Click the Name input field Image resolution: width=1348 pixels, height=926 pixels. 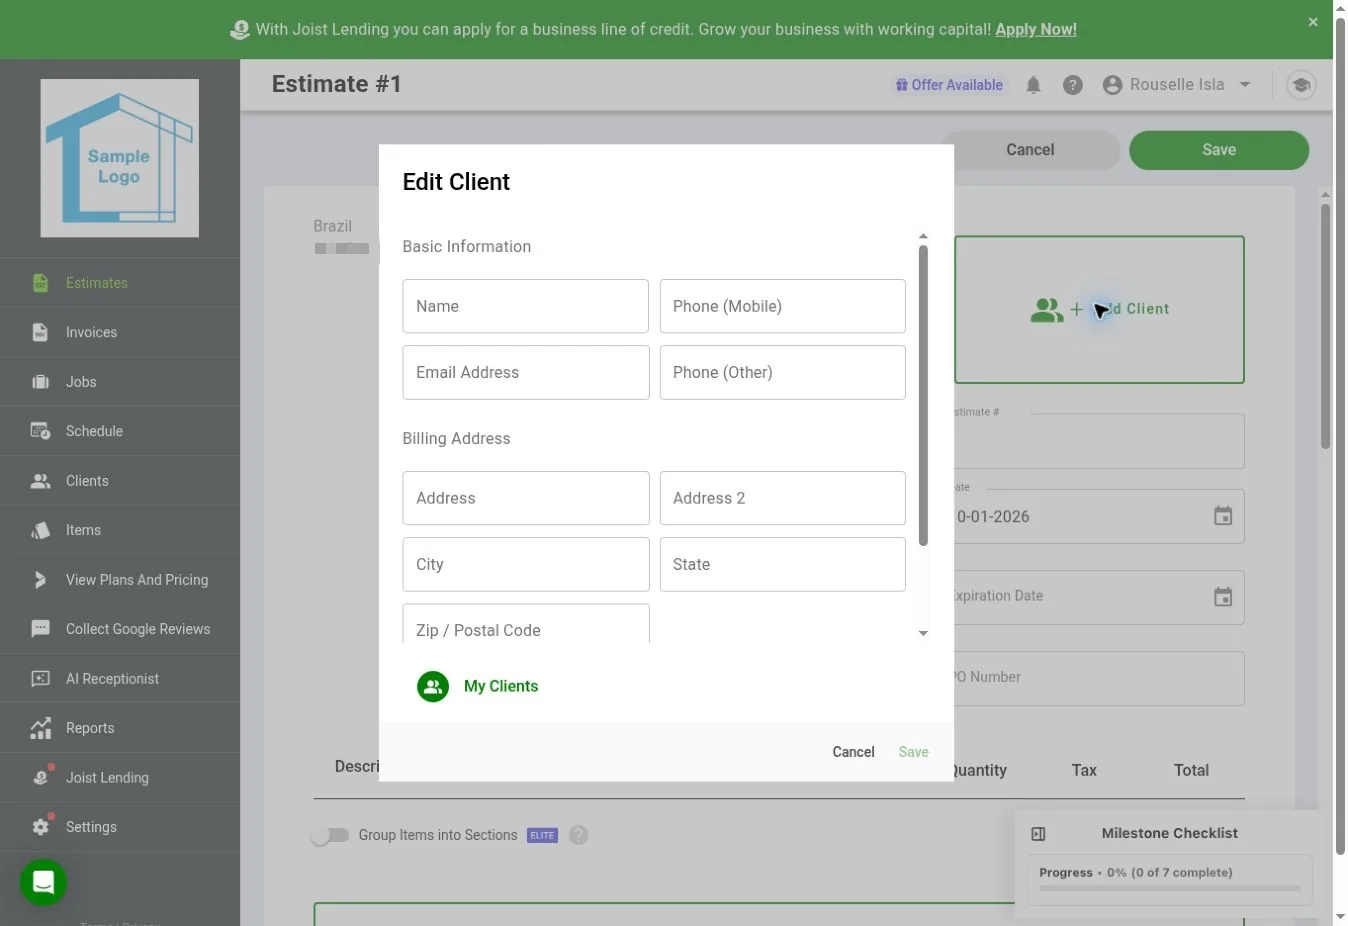[526, 306]
